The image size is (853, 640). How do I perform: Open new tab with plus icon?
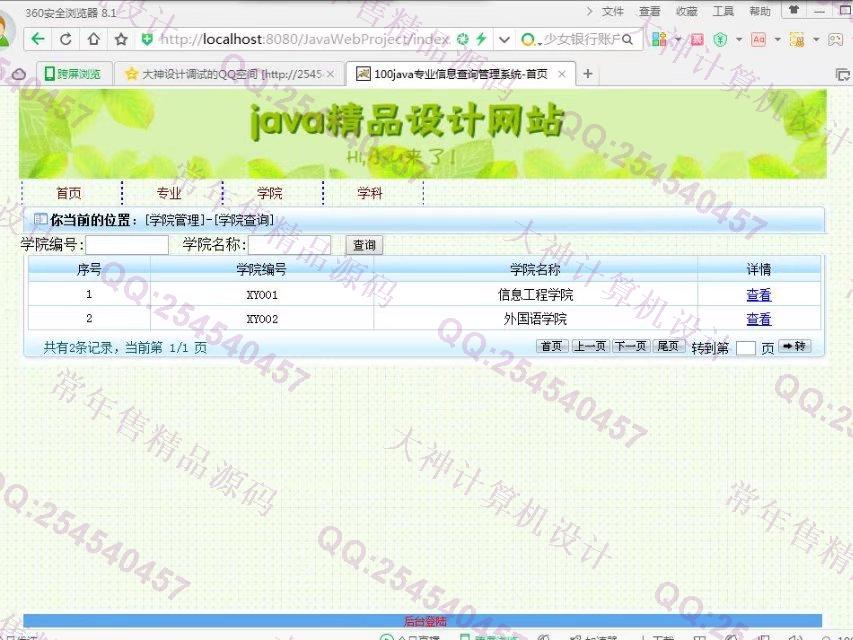[x=588, y=74]
